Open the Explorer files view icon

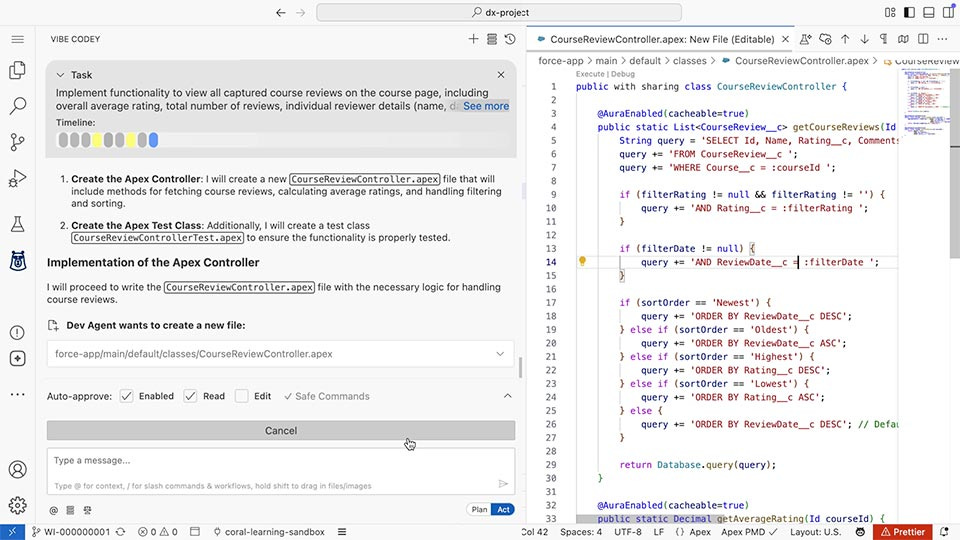click(x=17, y=70)
